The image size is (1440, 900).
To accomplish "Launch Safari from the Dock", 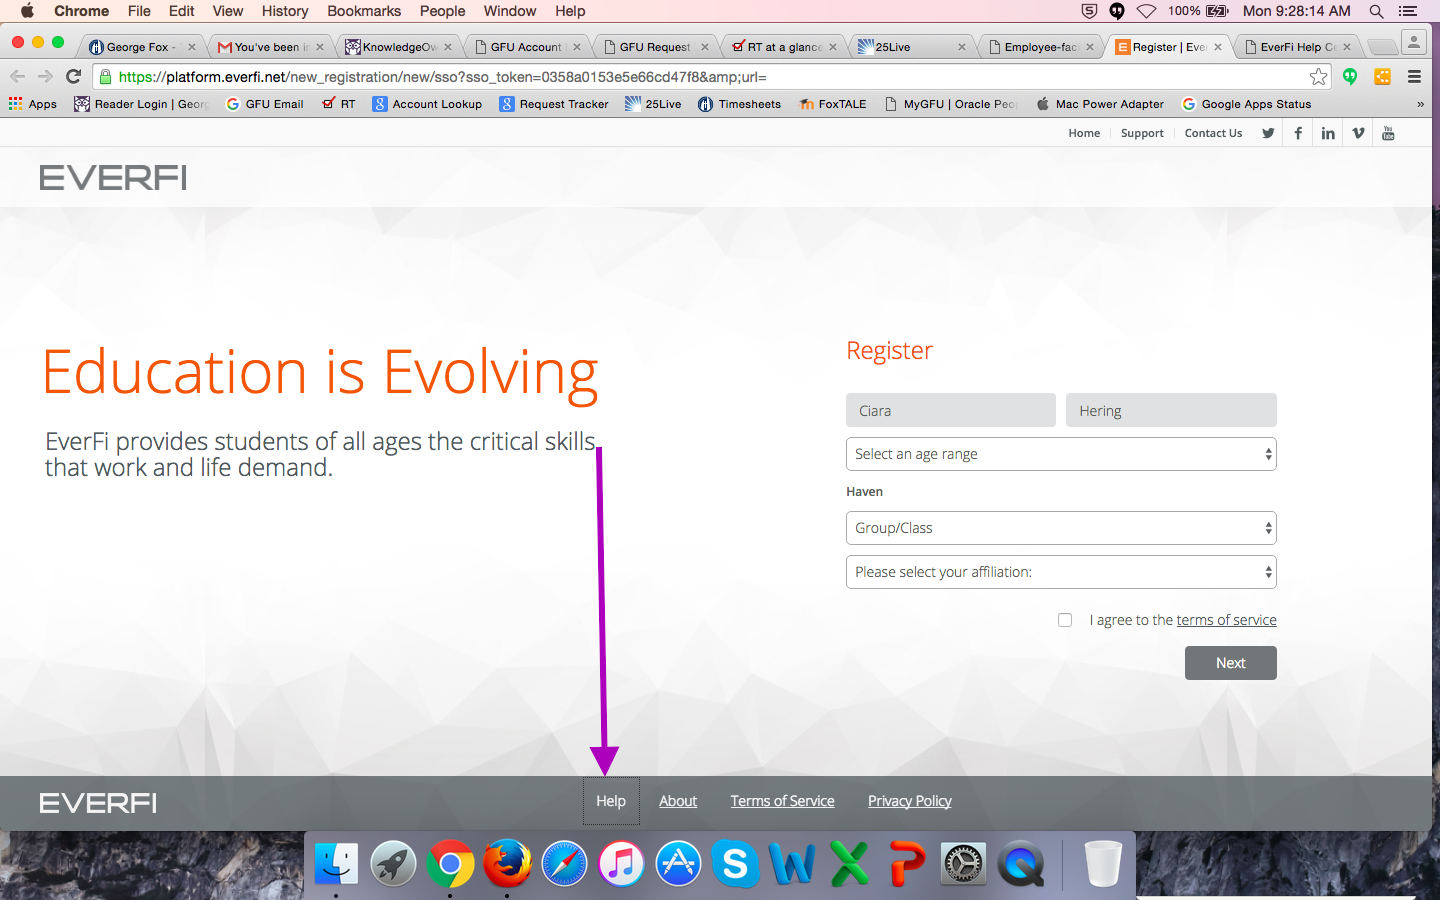I will [x=564, y=864].
